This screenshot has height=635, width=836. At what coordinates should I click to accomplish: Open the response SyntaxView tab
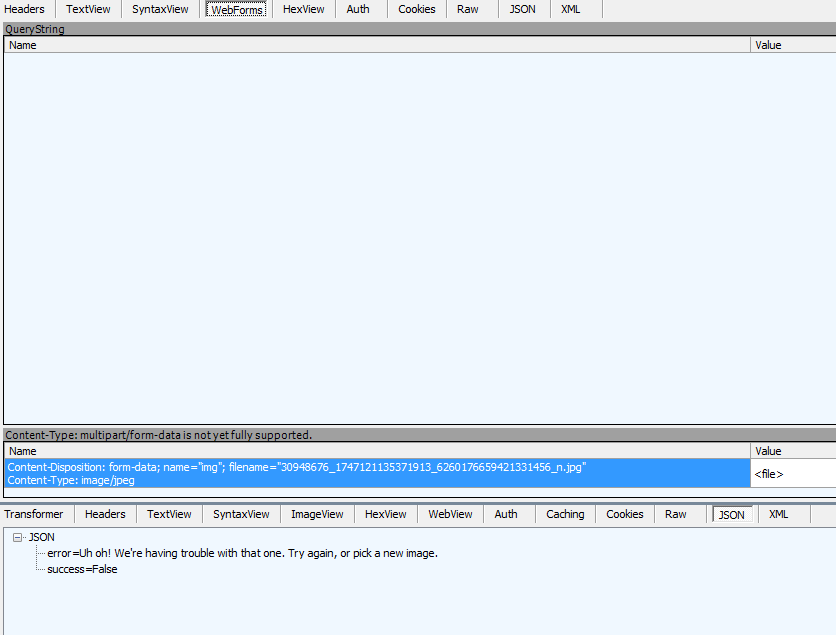click(x=241, y=514)
